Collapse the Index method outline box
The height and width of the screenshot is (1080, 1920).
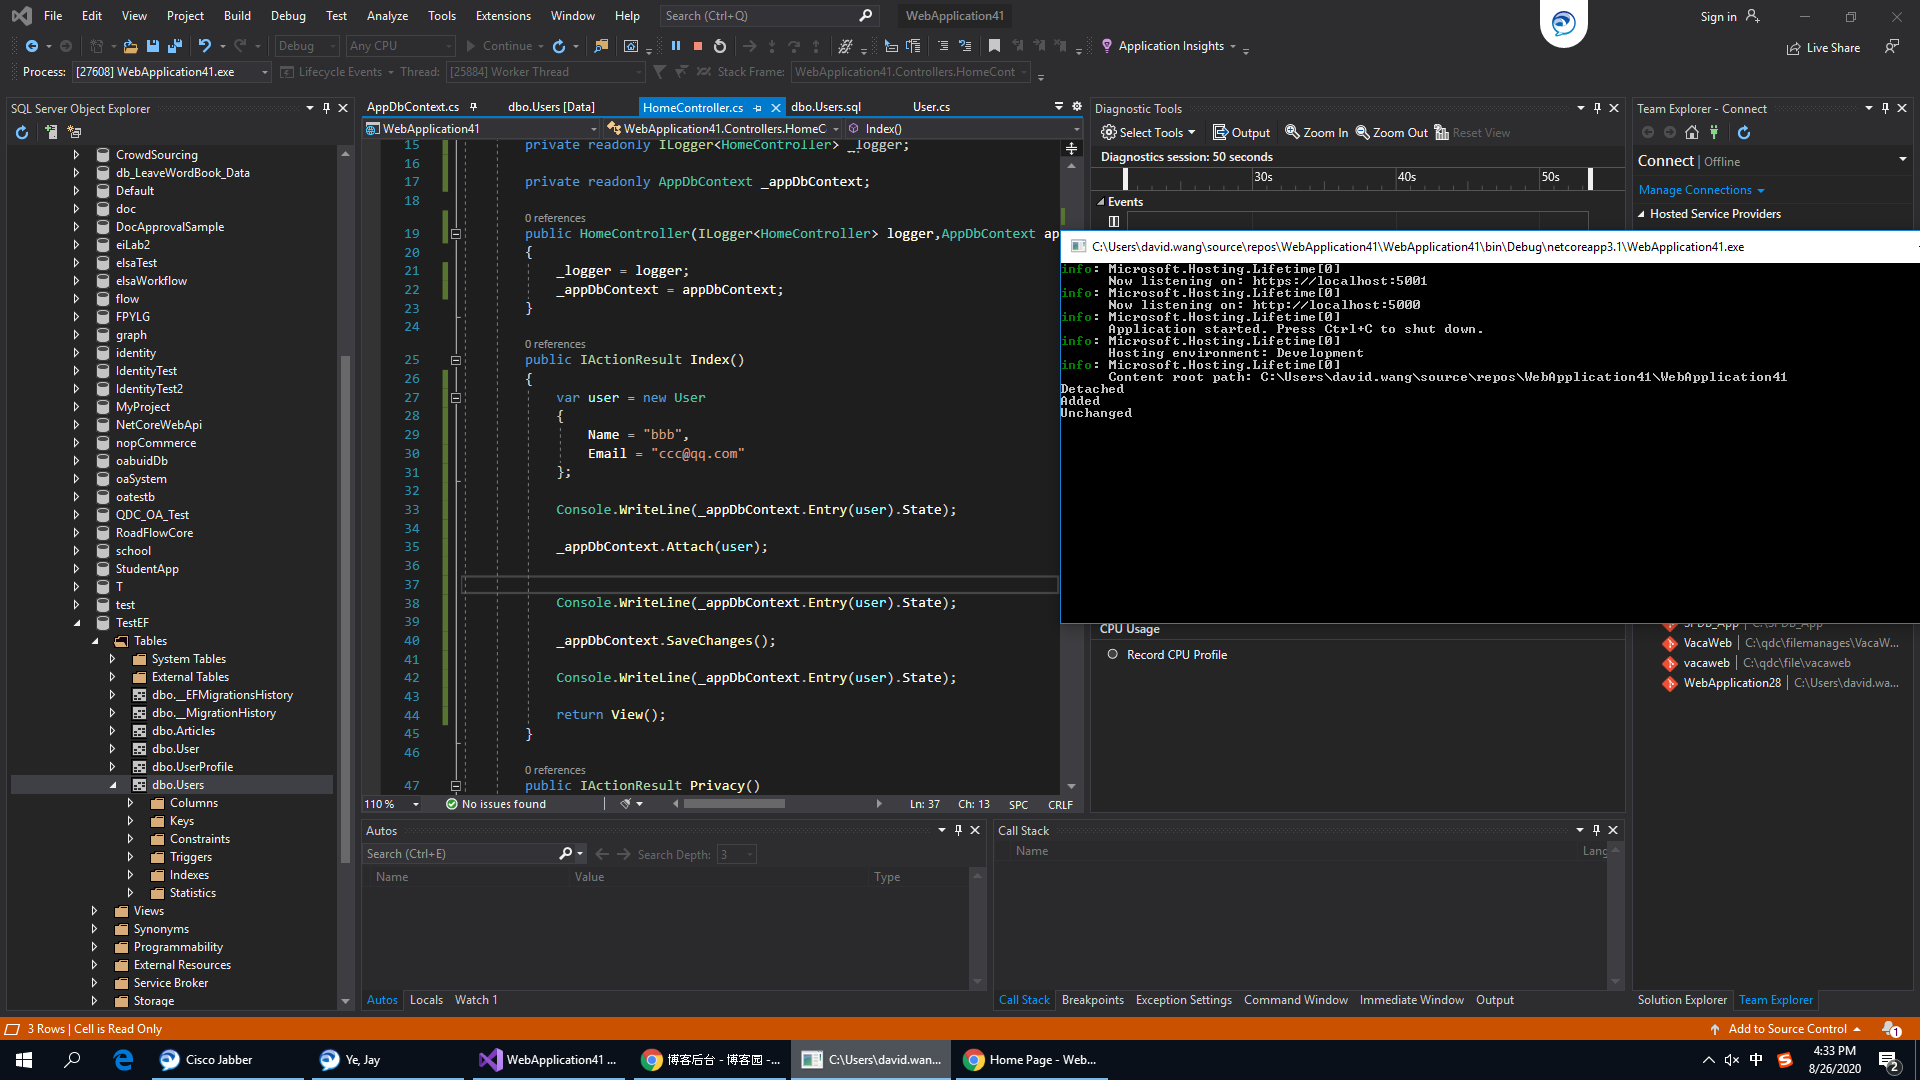click(x=455, y=360)
